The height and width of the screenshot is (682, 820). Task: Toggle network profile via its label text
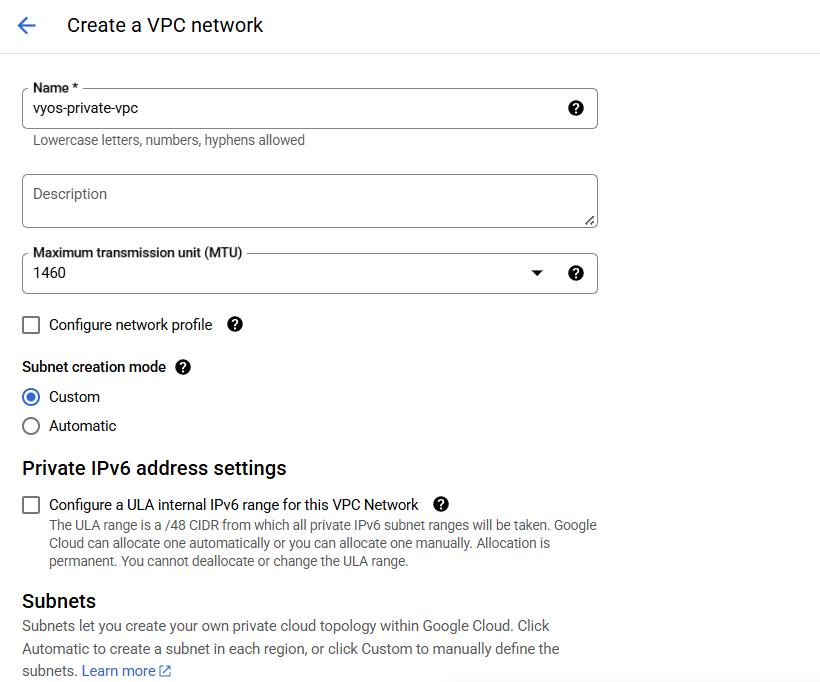click(x=130, y=324)
